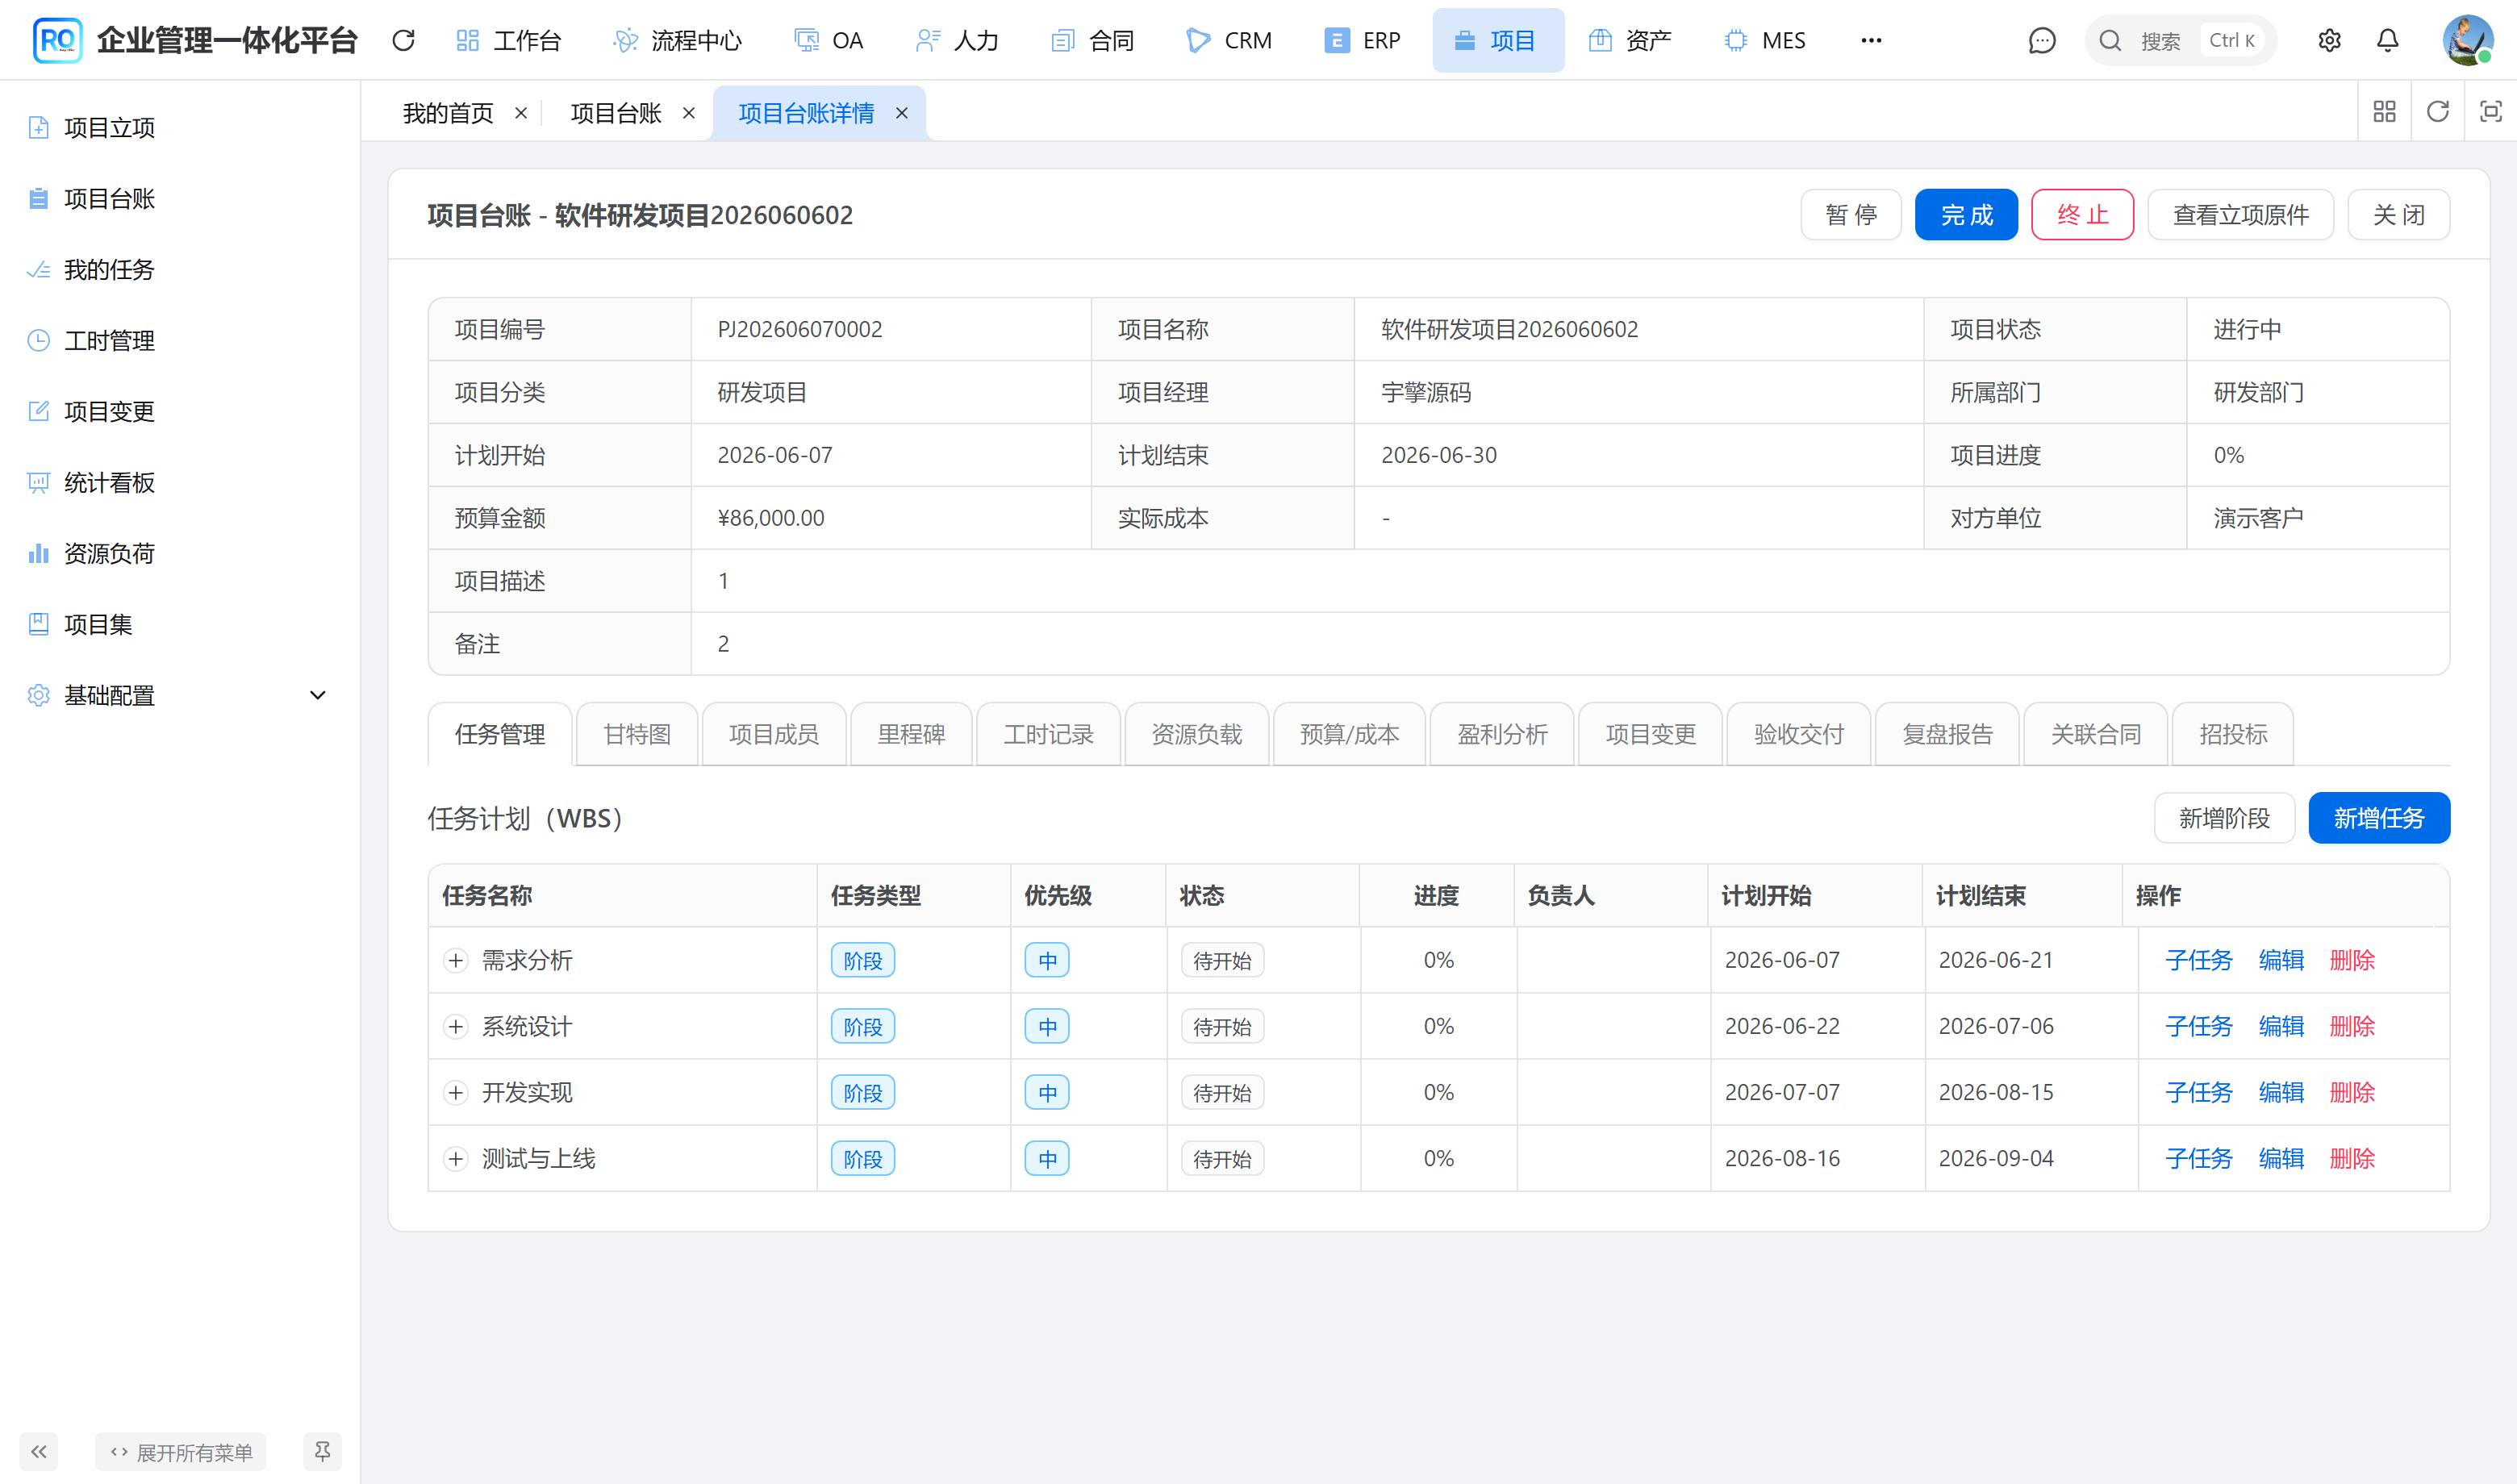
Task: Close the 我的首页 tab
Action: (521, 113)
